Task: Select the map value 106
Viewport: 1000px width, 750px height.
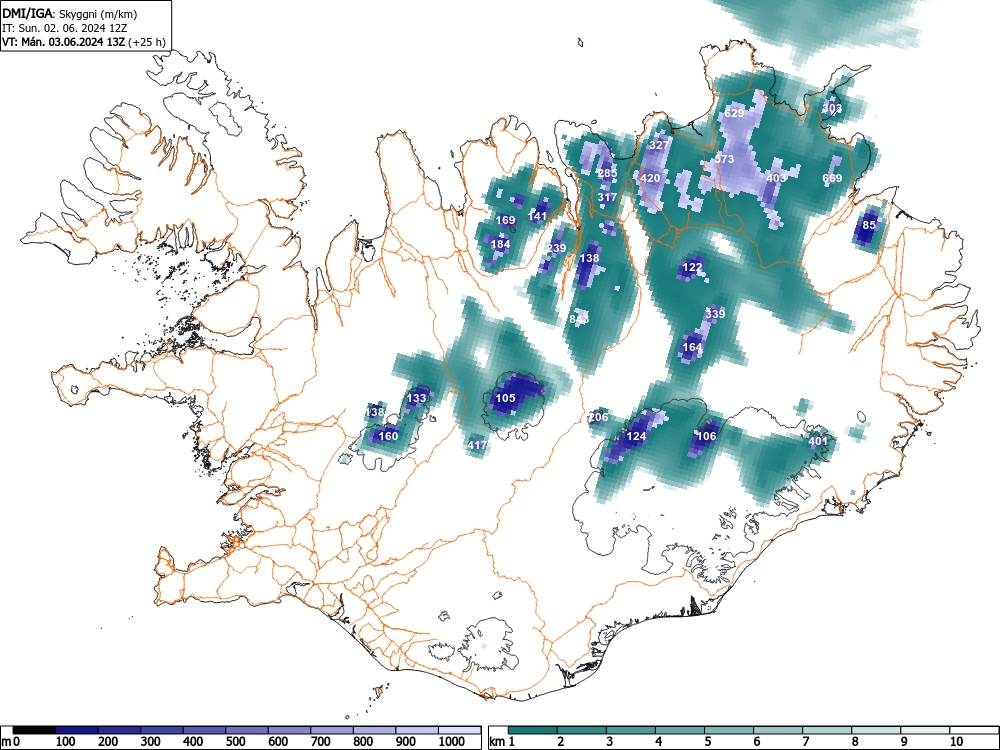Action: (706, 436)
